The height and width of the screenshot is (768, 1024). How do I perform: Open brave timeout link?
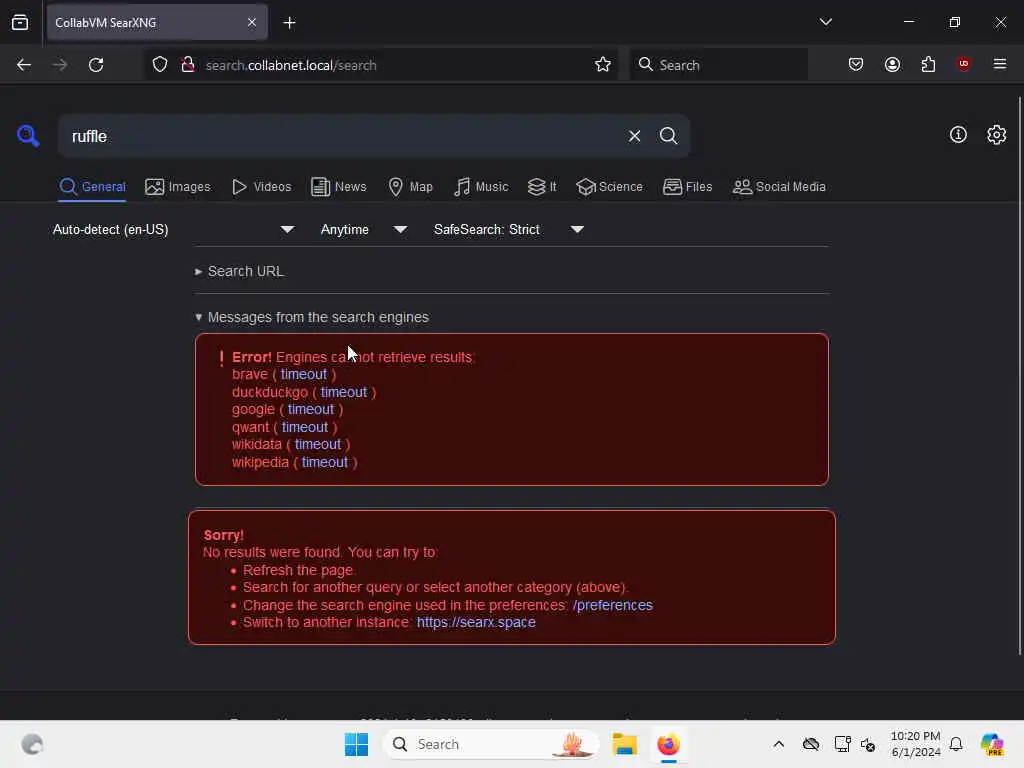tap(304, 374)
